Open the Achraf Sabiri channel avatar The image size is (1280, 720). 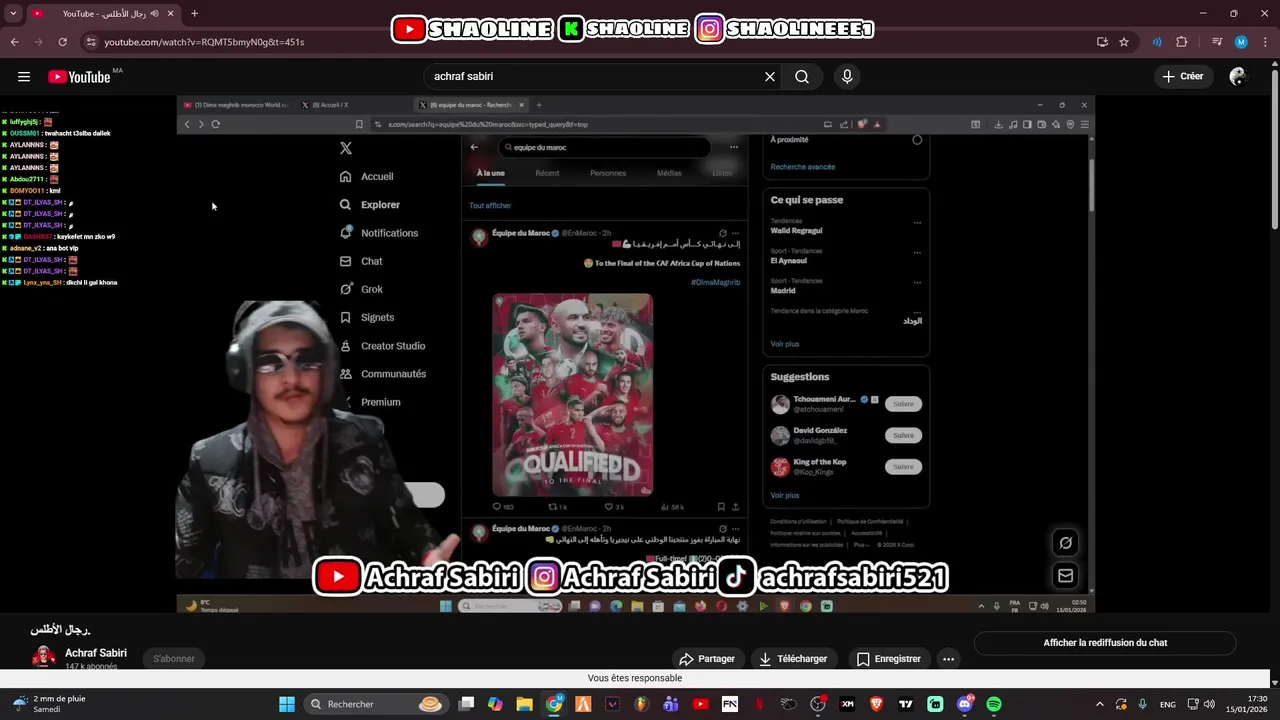pos(44,657)
